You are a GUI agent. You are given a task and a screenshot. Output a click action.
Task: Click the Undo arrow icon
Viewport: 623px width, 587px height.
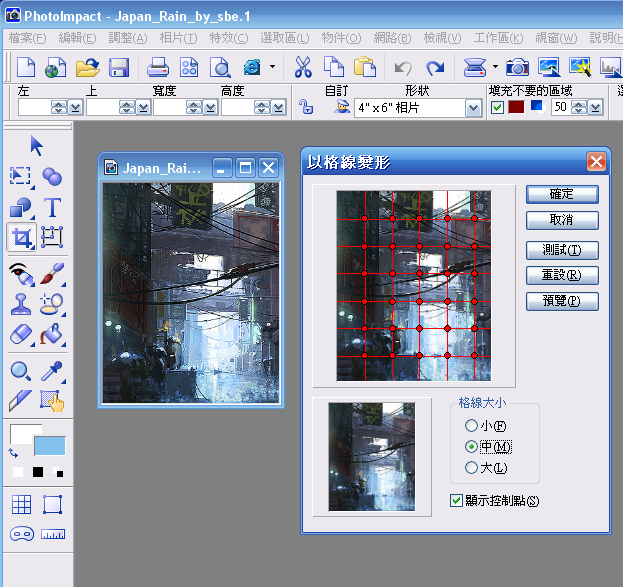(403, 68)
